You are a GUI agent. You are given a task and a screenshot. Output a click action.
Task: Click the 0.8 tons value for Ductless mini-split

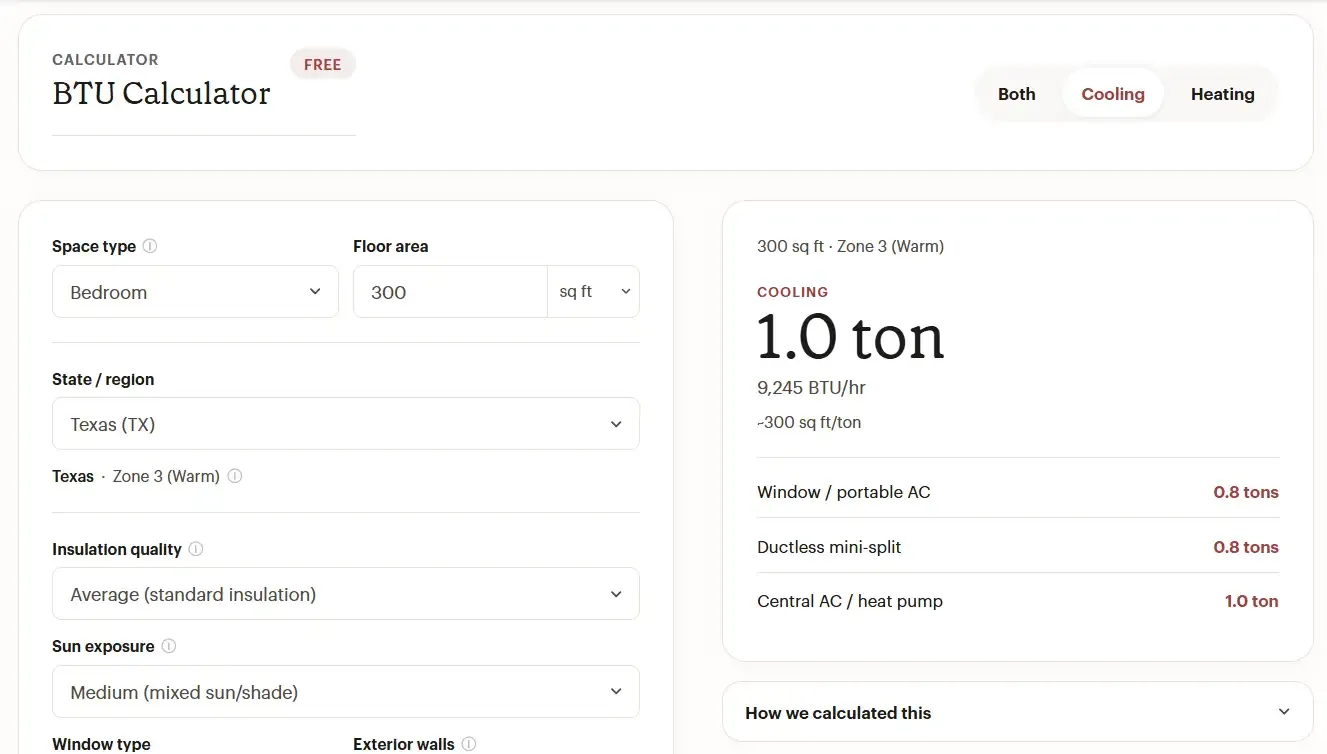1246,547
